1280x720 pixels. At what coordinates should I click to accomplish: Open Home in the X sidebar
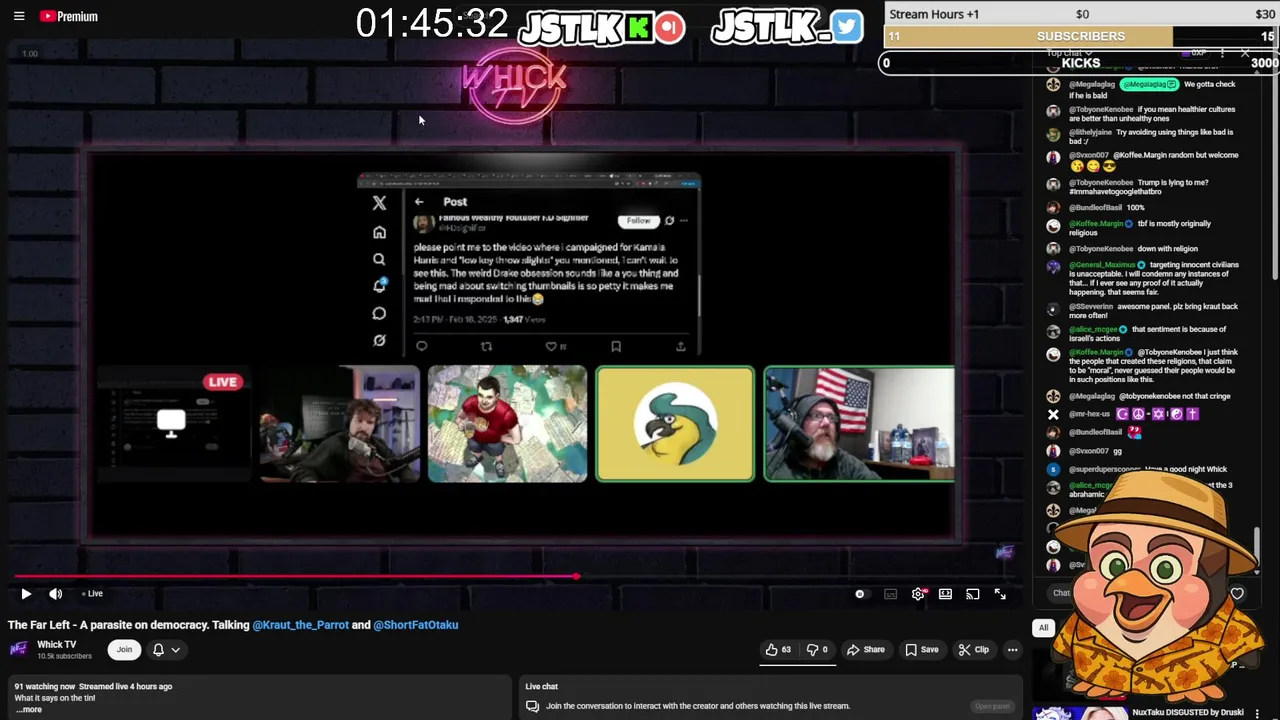tap(379, 232)
